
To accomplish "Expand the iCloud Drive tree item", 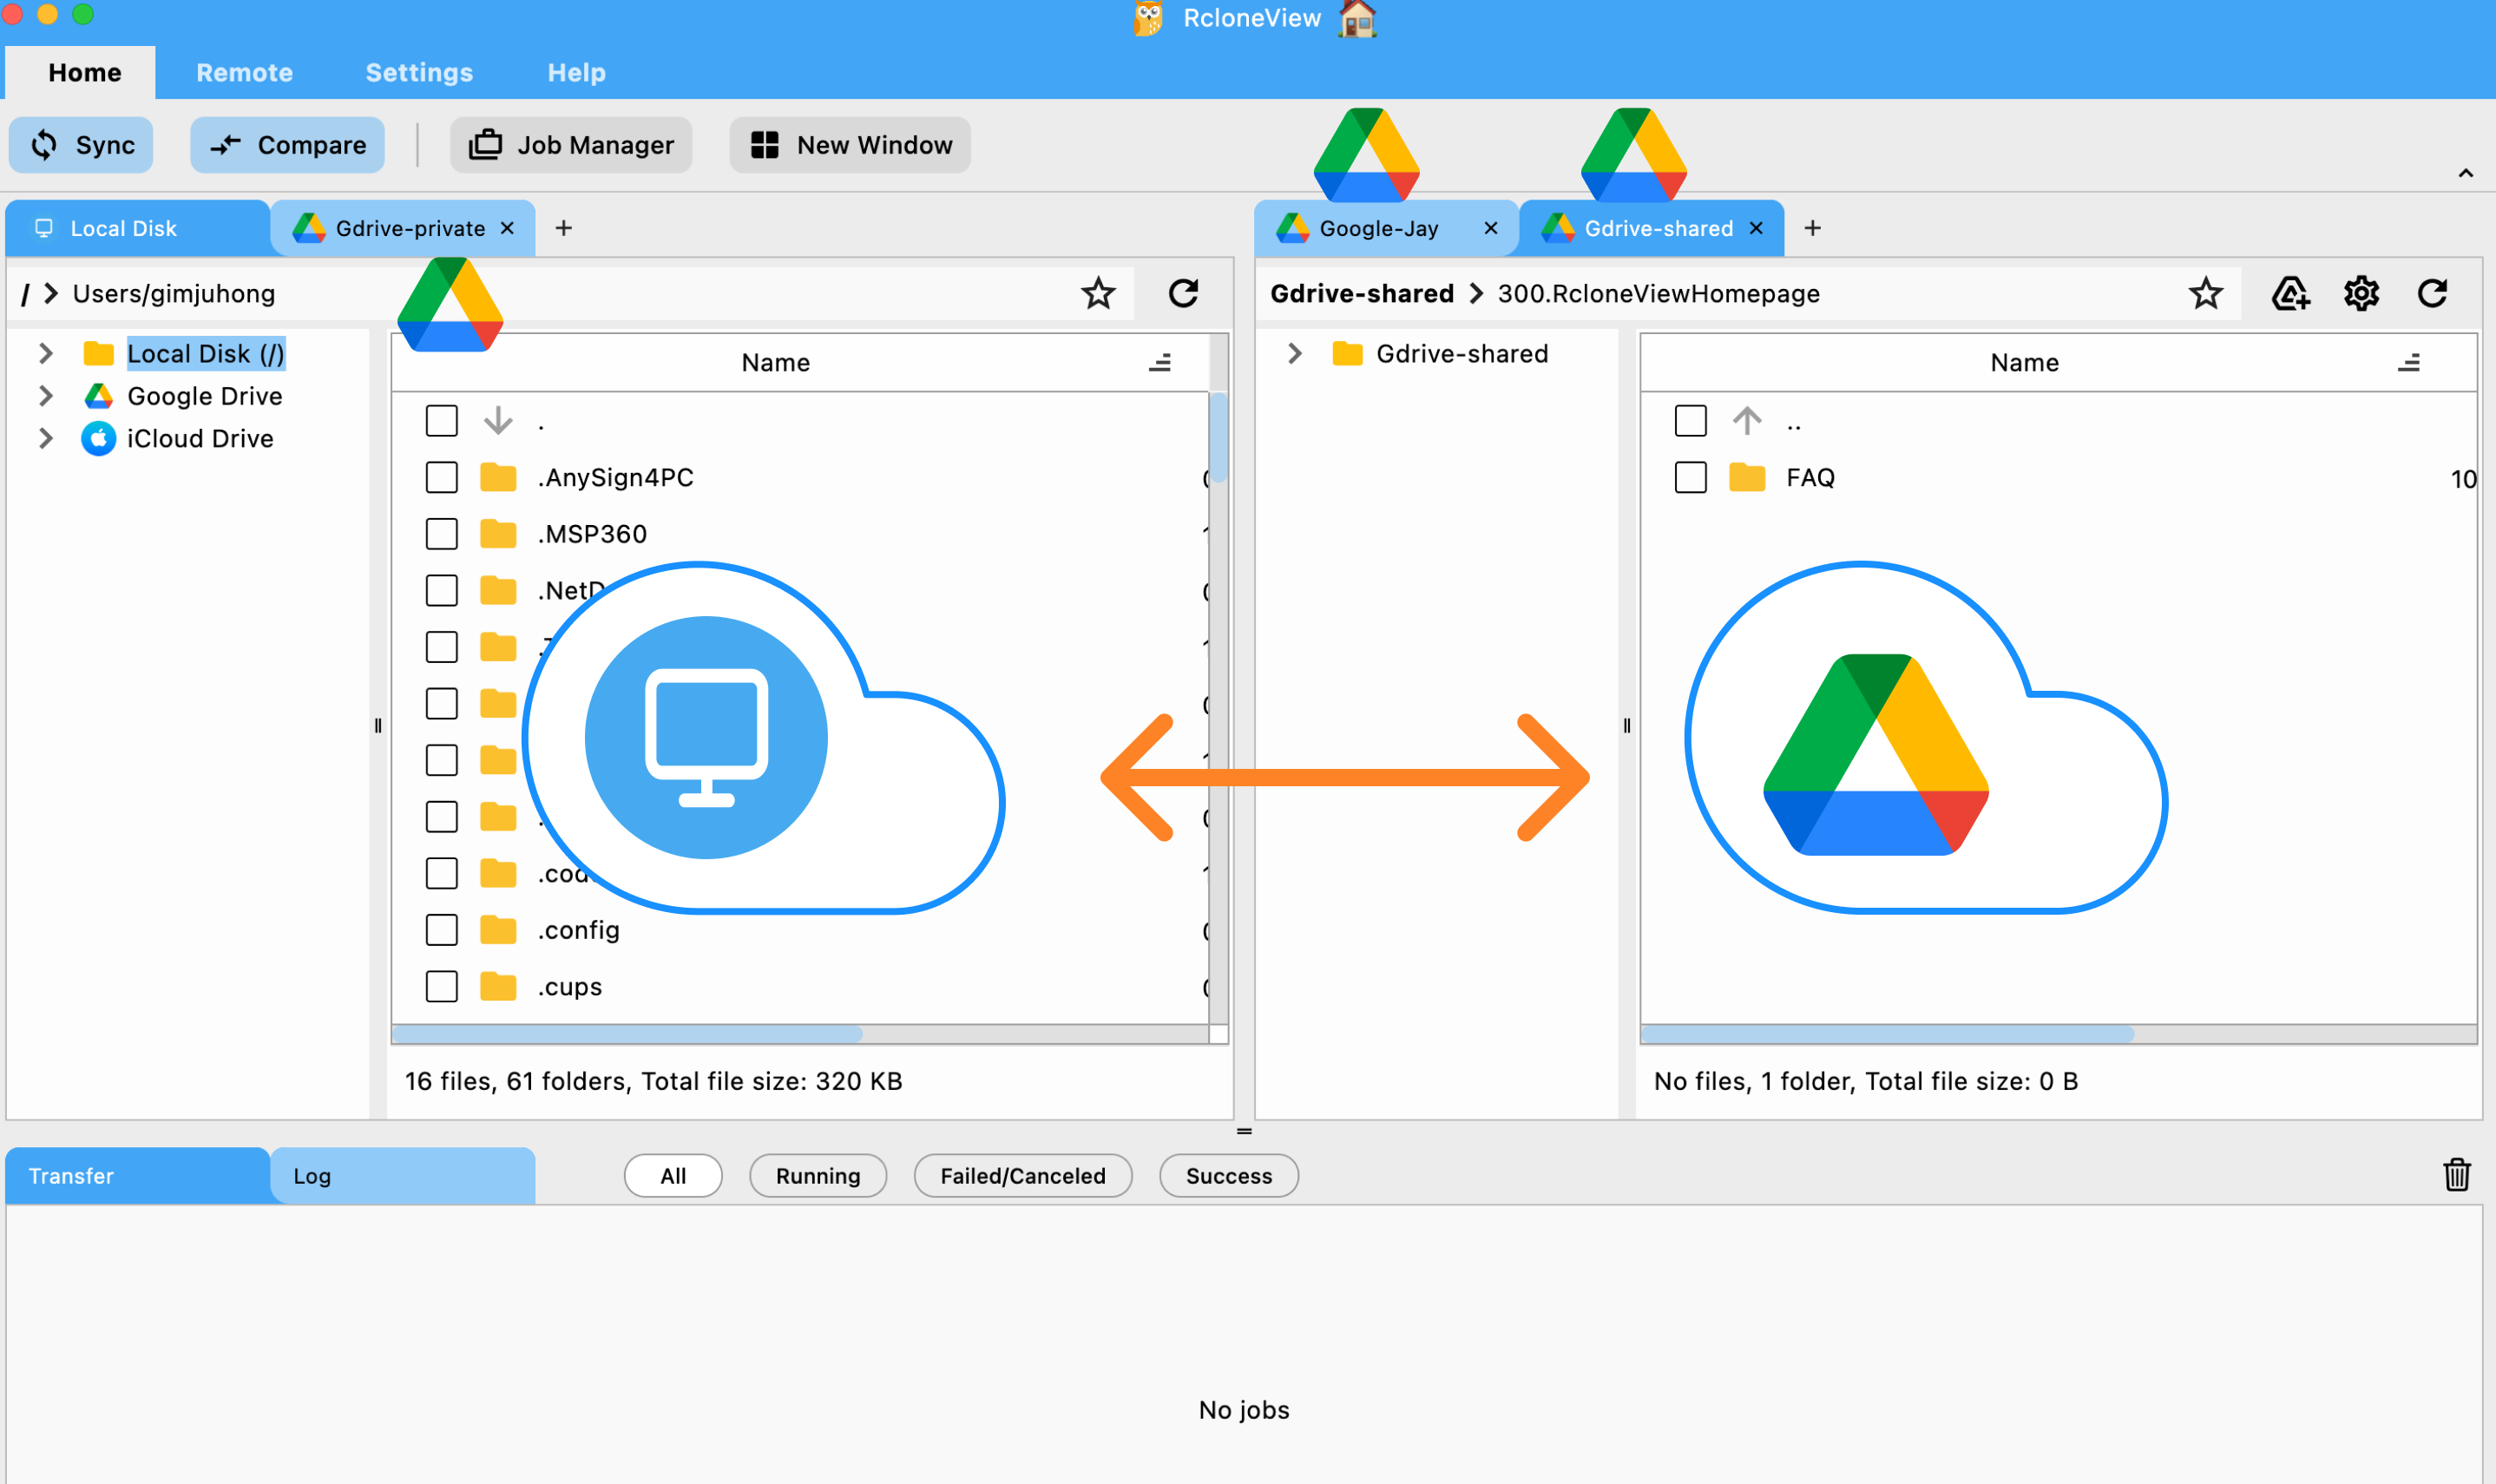I will pos(45,438).
